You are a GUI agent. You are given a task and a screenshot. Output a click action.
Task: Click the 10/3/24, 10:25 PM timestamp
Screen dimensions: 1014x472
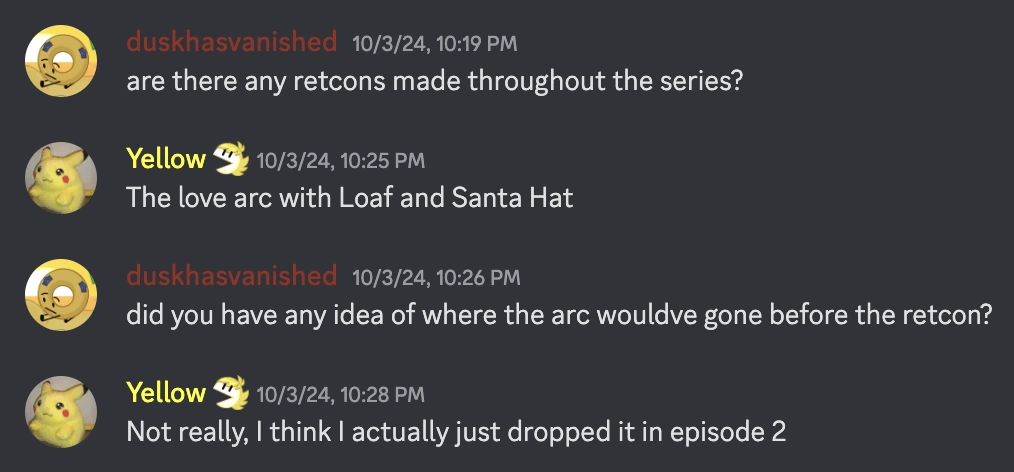[x=341, y=161]
